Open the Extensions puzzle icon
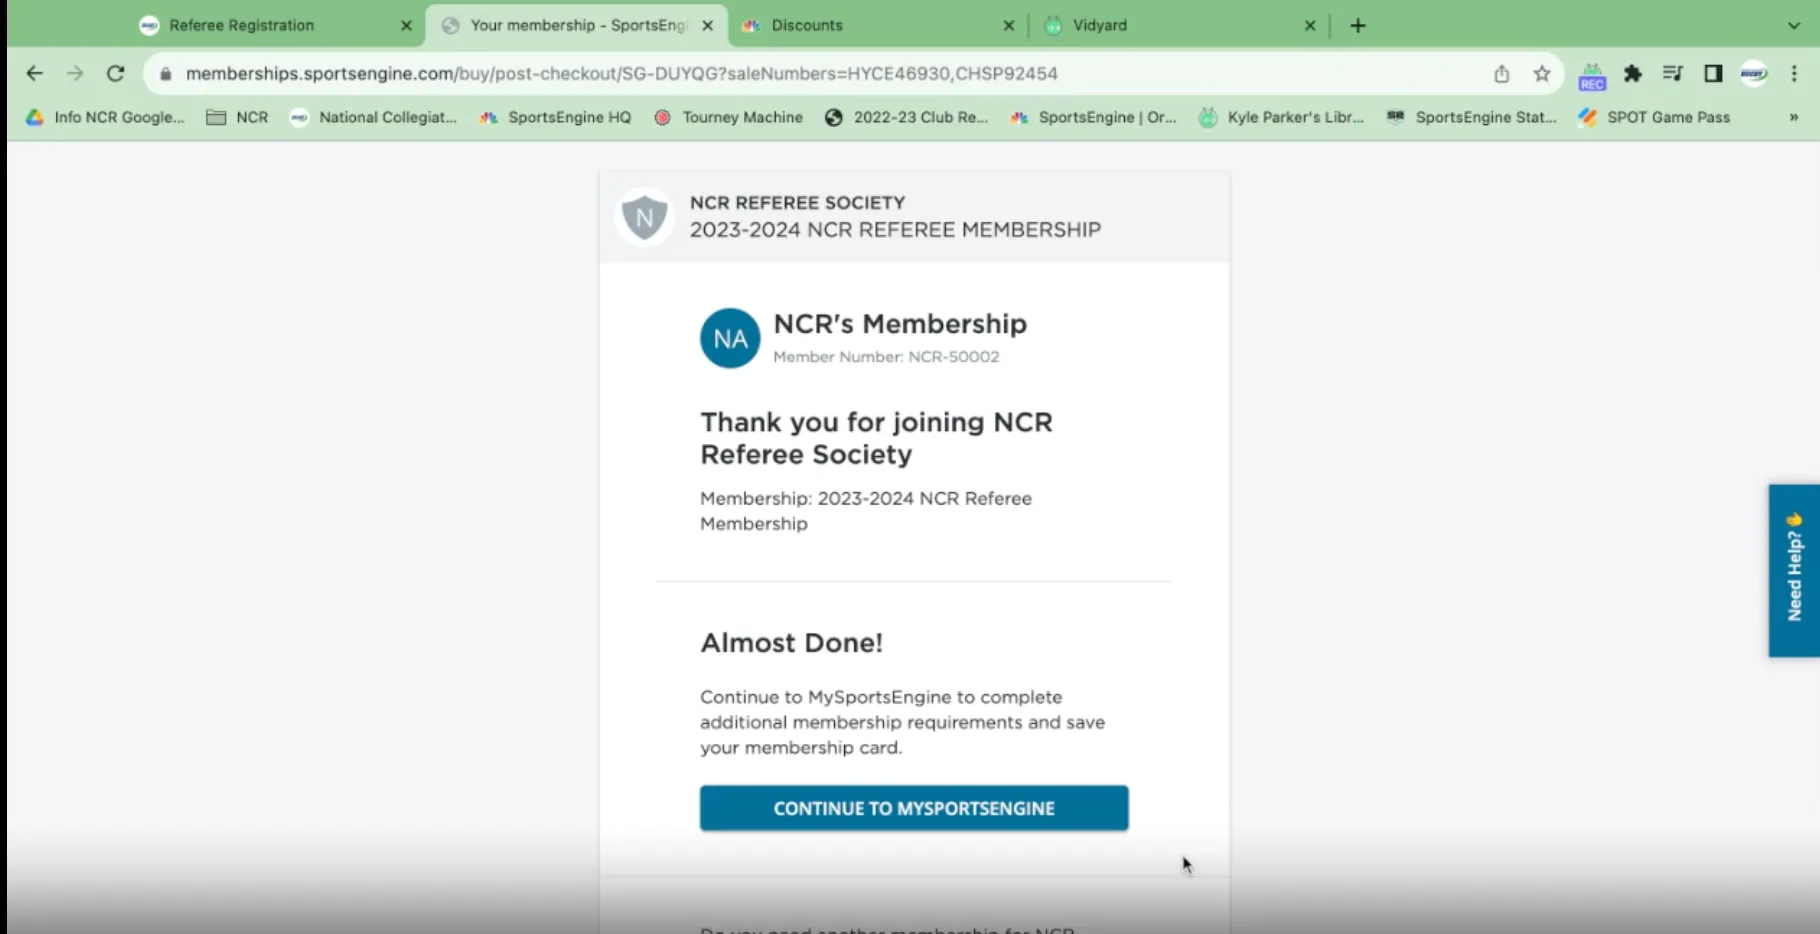Viewport: 1820px width, 934px height. [1633, 73]
